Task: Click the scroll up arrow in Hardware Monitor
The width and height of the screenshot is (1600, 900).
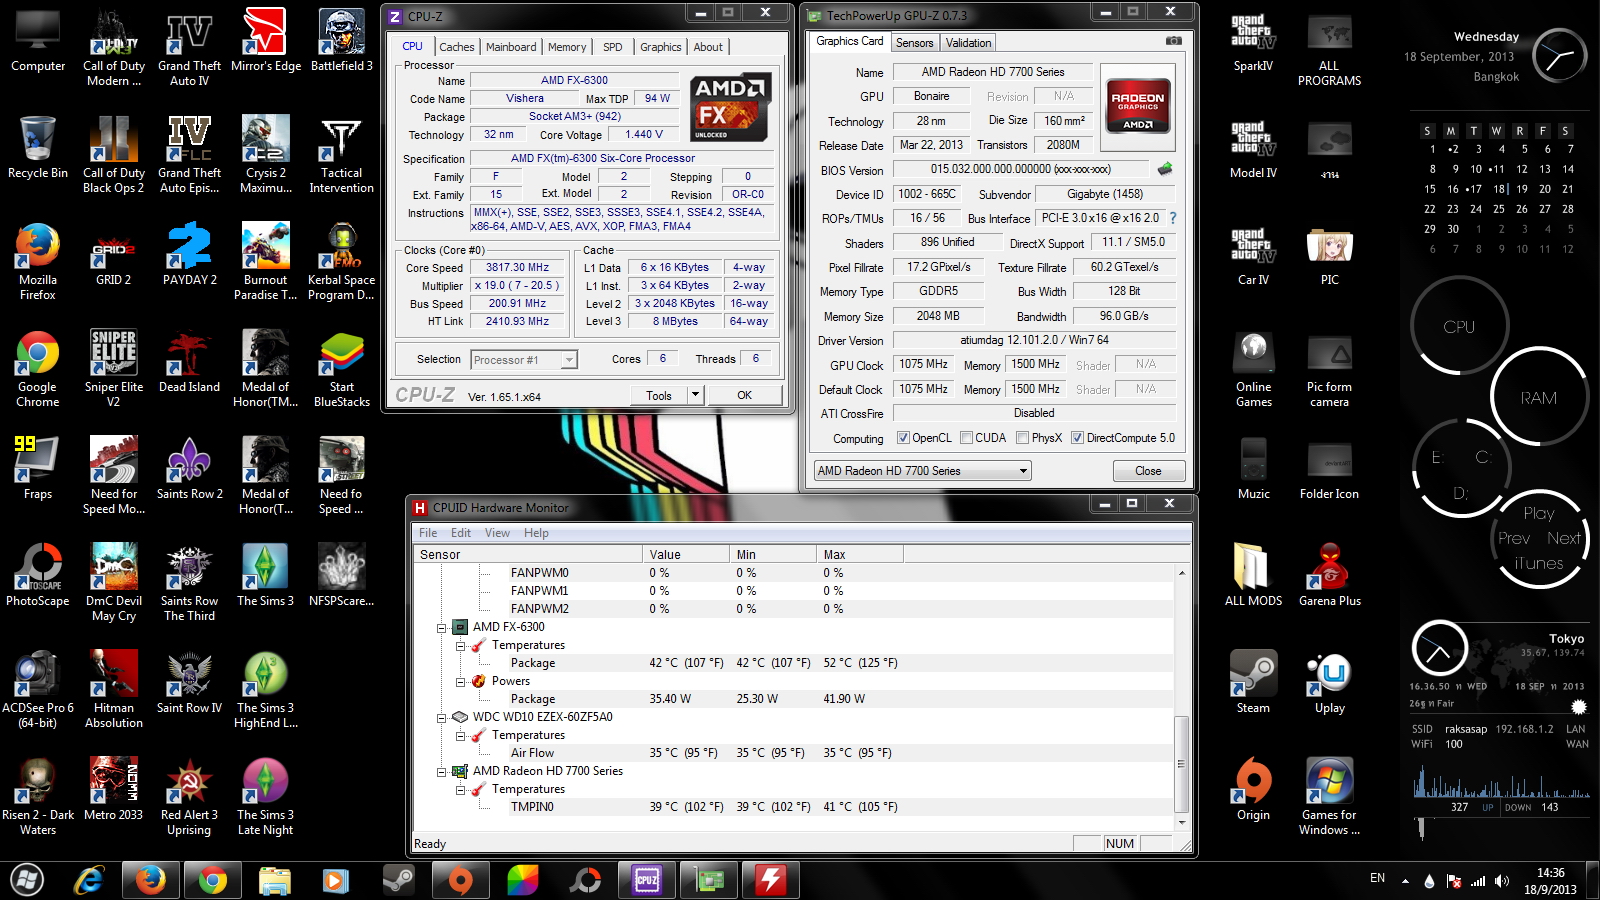Action: tap(1181, 573)
